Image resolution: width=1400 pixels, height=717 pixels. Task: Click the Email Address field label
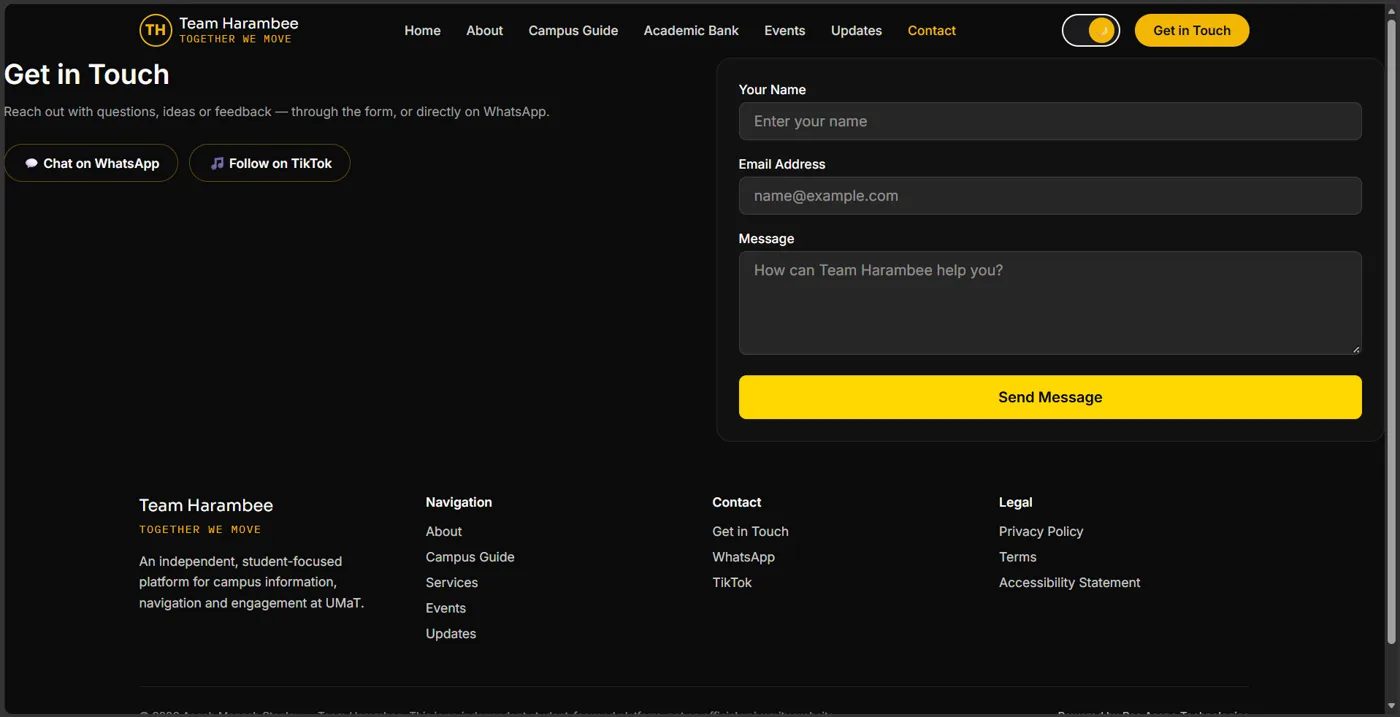pyautogui.click(x=782, y=164)
